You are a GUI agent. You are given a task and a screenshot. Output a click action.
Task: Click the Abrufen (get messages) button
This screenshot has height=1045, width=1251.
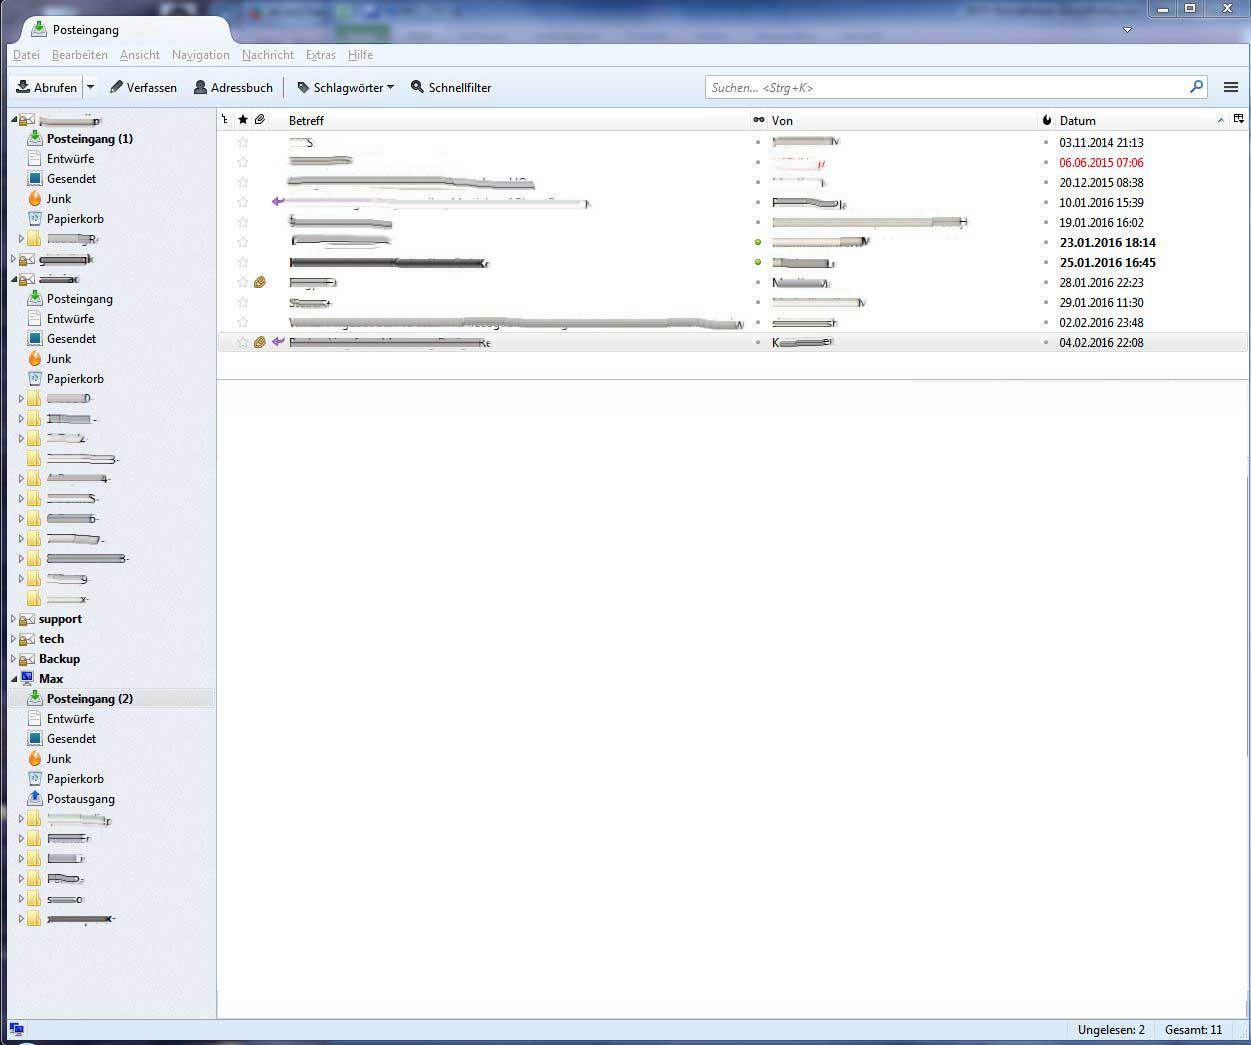[47, 87]
